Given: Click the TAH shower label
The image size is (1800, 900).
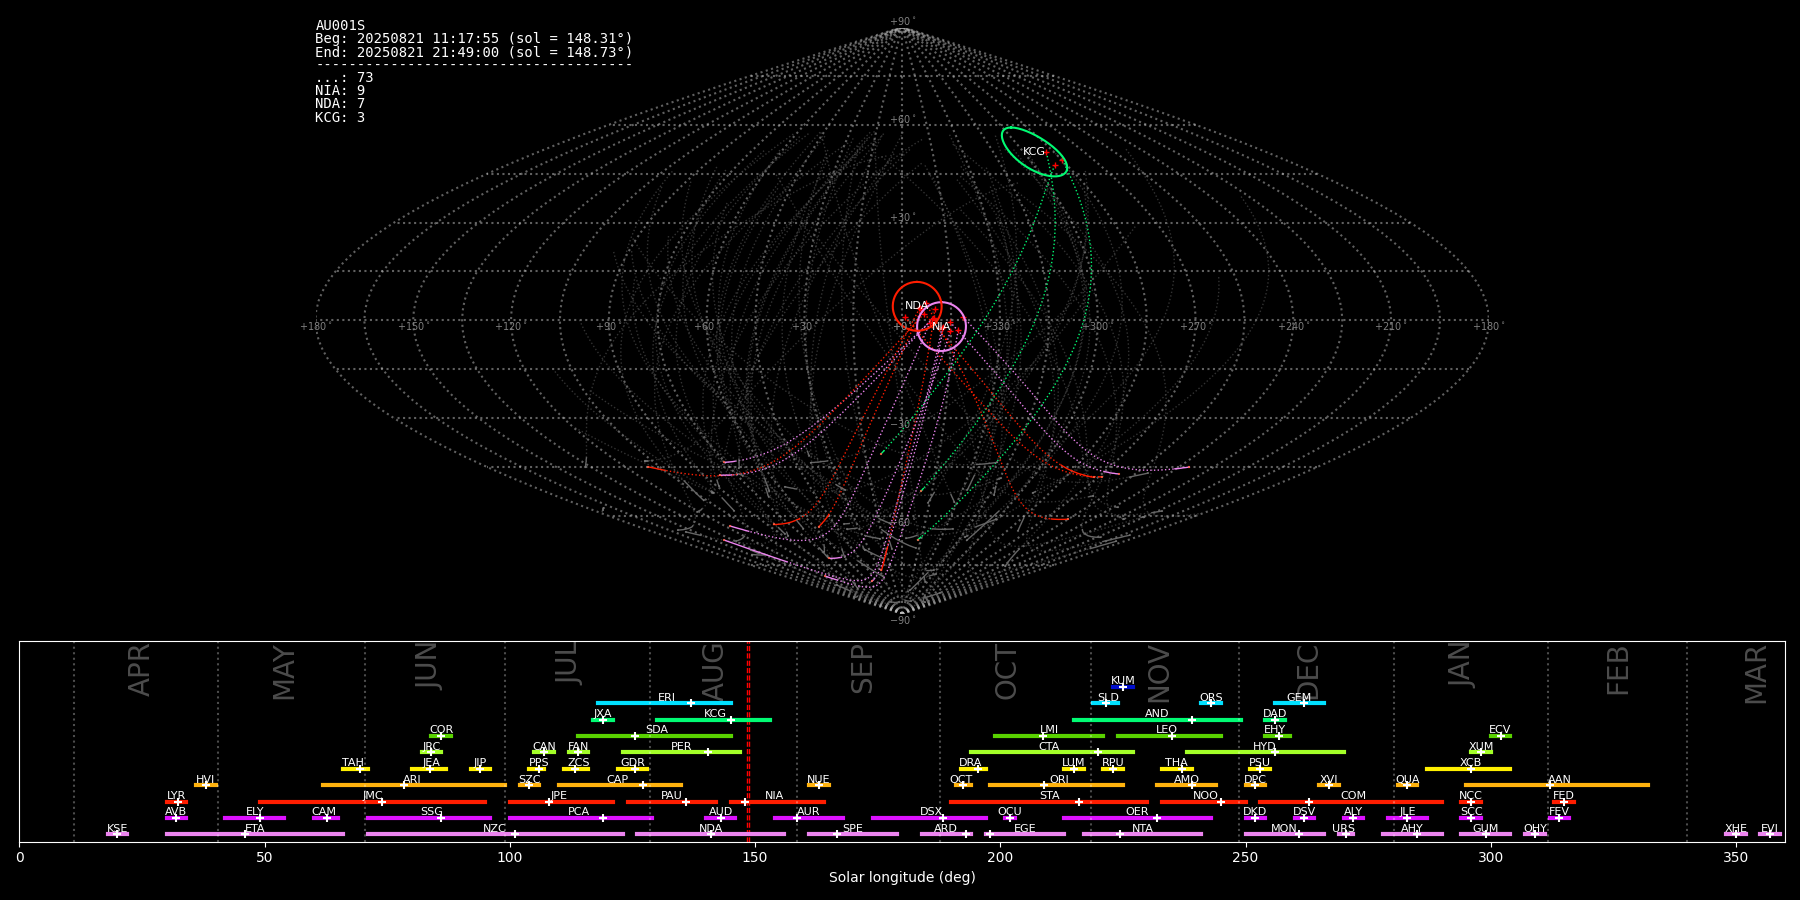Looking at the screenshot, I should [353, 763].
